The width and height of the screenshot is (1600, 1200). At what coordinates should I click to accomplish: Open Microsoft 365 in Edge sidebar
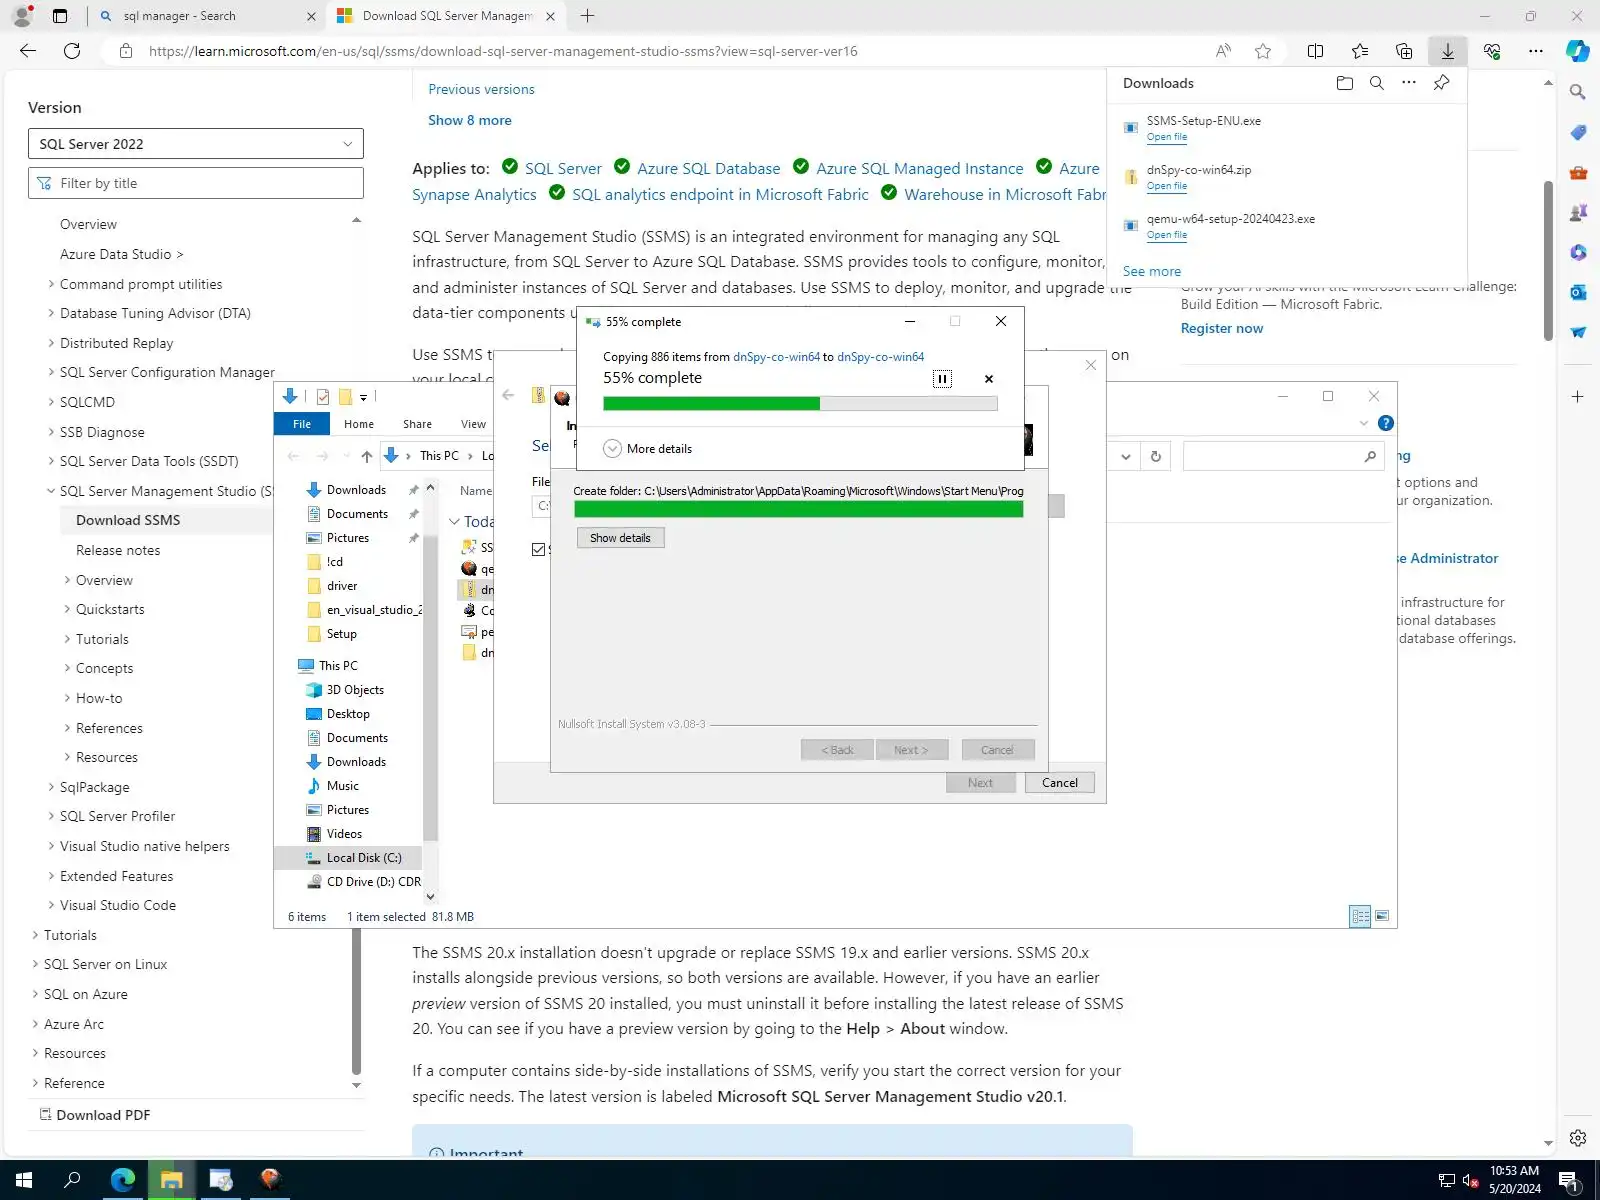click(1578, 252)
